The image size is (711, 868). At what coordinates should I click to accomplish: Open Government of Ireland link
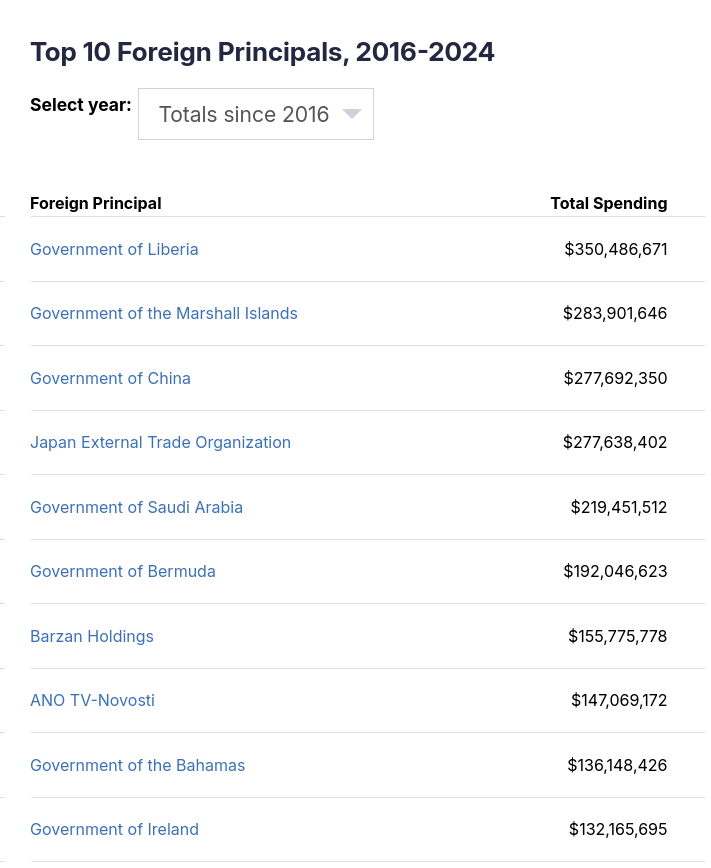115,829
